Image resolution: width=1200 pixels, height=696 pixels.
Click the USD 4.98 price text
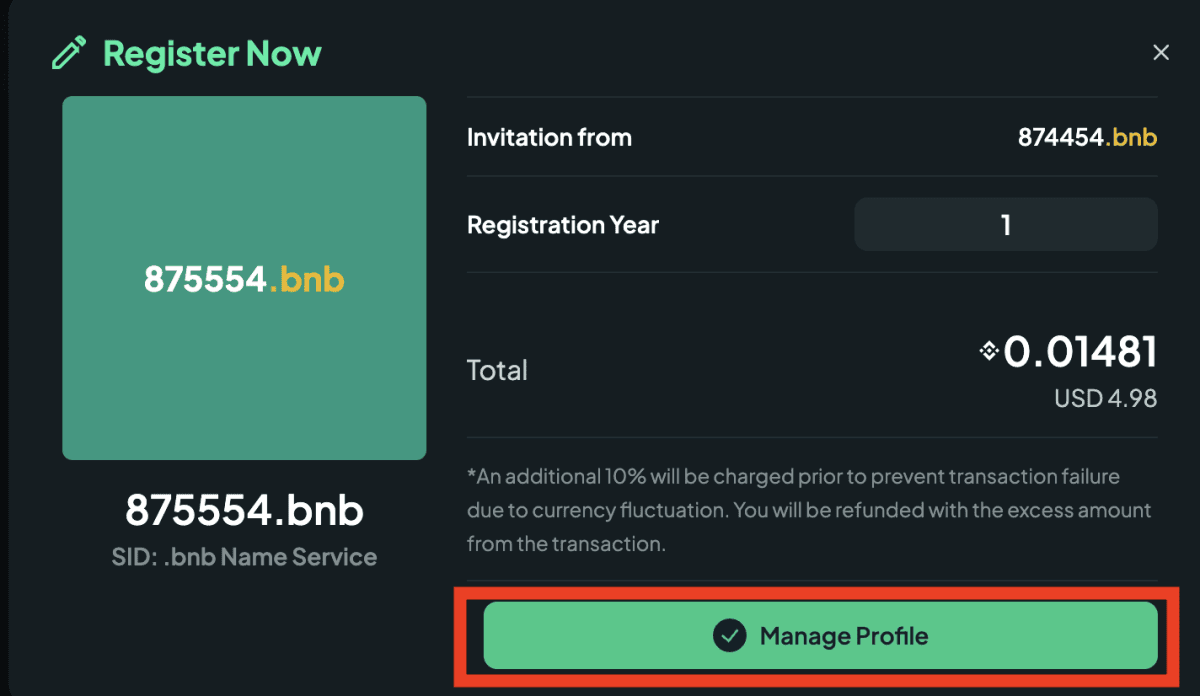coord(1105,399)
